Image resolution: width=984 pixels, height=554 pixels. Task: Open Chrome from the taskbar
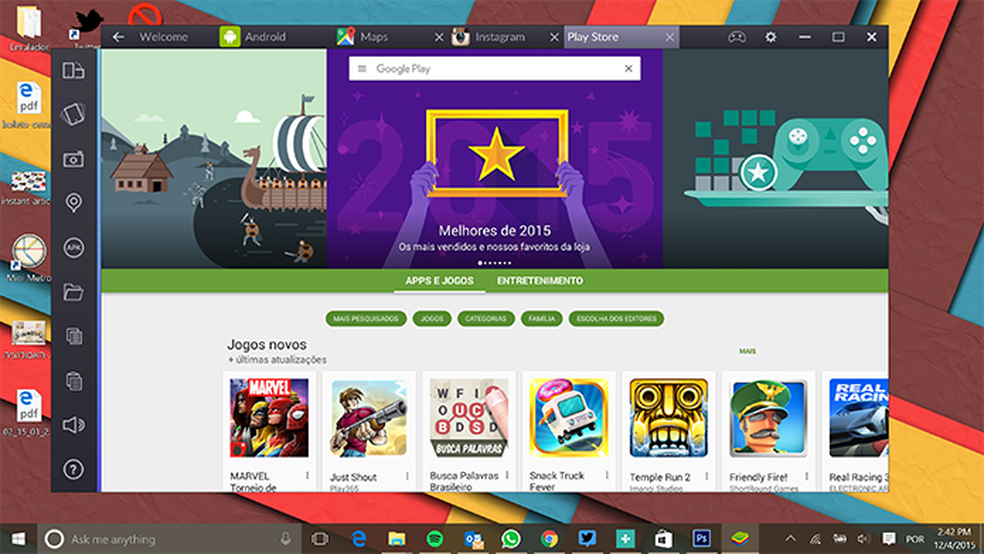pyautogui.click(x=549, y=538)
